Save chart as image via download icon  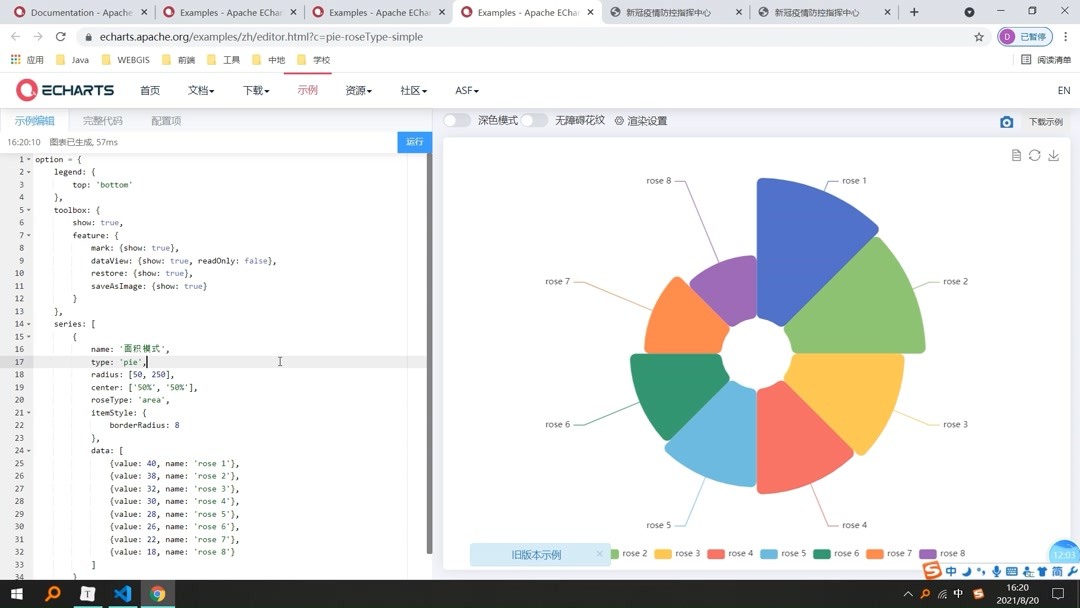pos(1053,155)
